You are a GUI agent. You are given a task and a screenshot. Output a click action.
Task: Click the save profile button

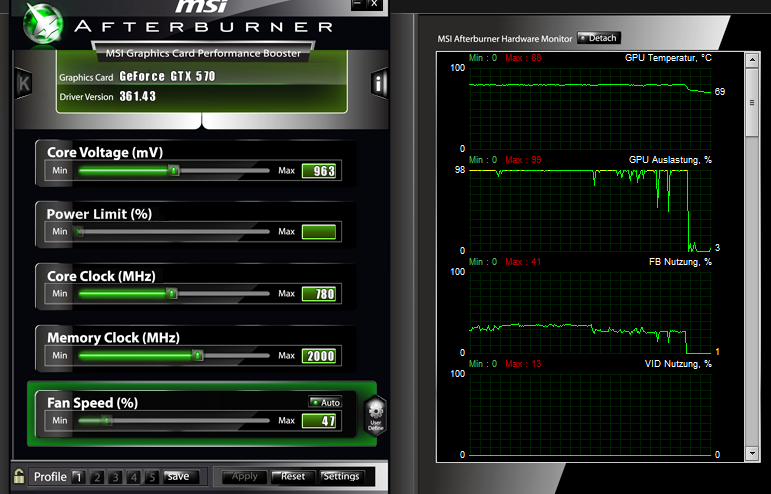181,476
